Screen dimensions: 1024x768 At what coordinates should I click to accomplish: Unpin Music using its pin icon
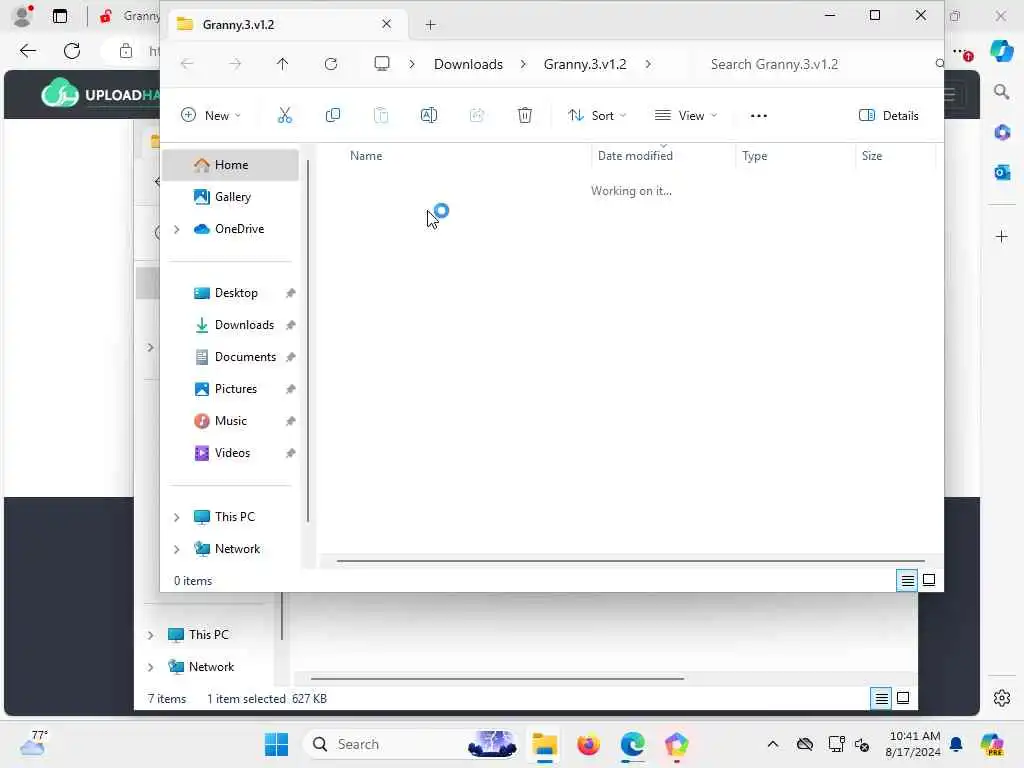click(x=291, y=421)
